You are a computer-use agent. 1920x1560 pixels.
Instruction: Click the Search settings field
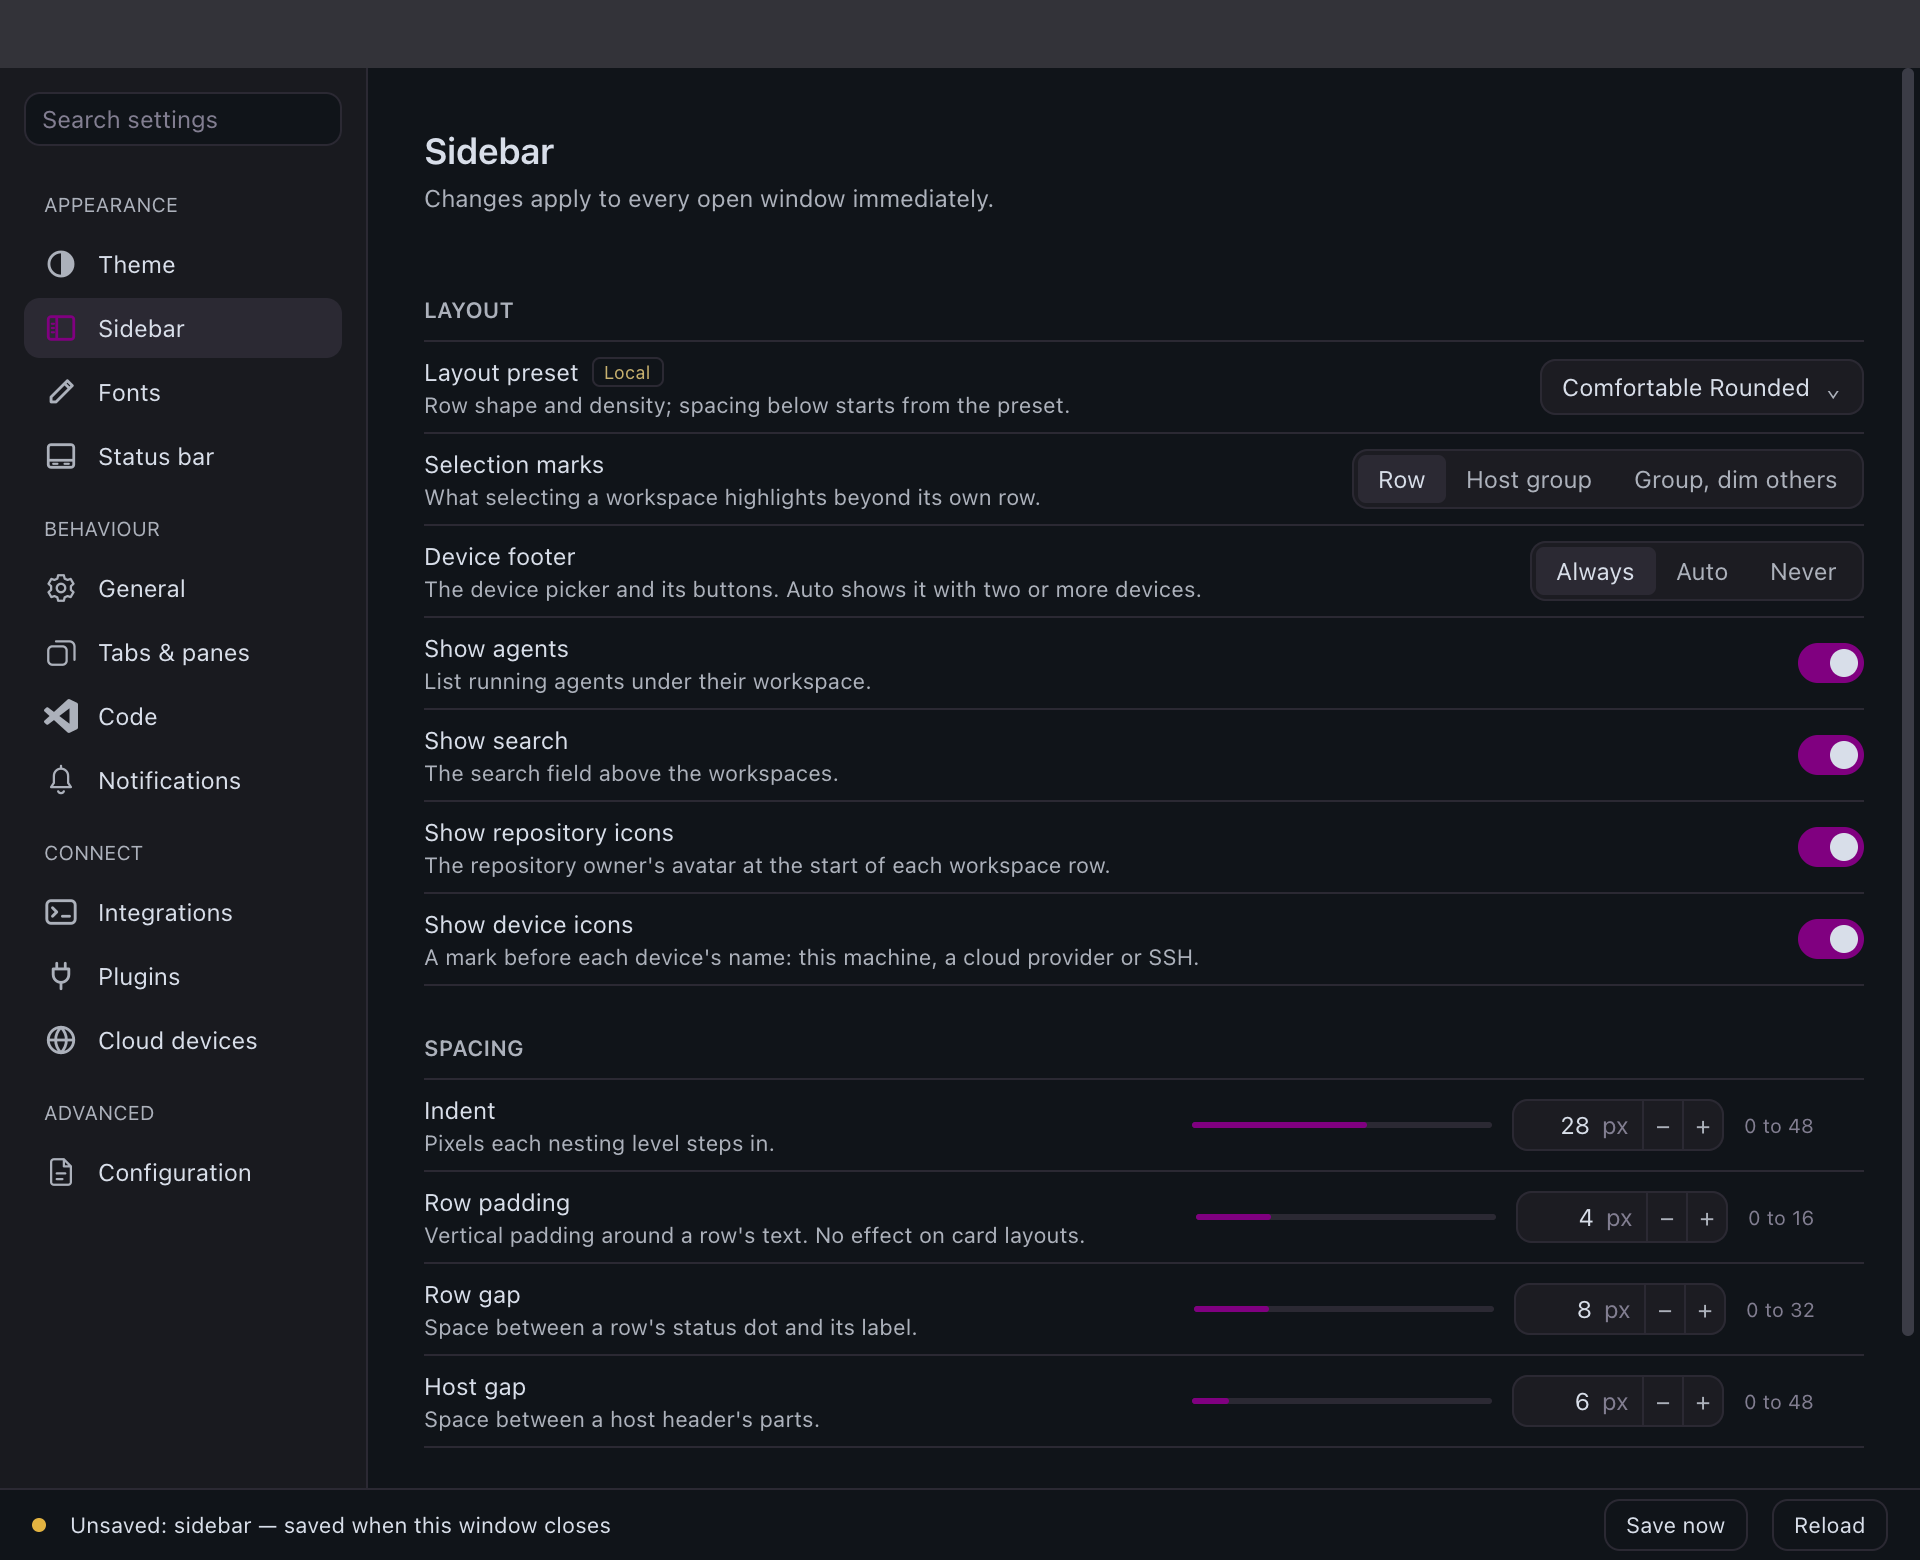point(183,119)
